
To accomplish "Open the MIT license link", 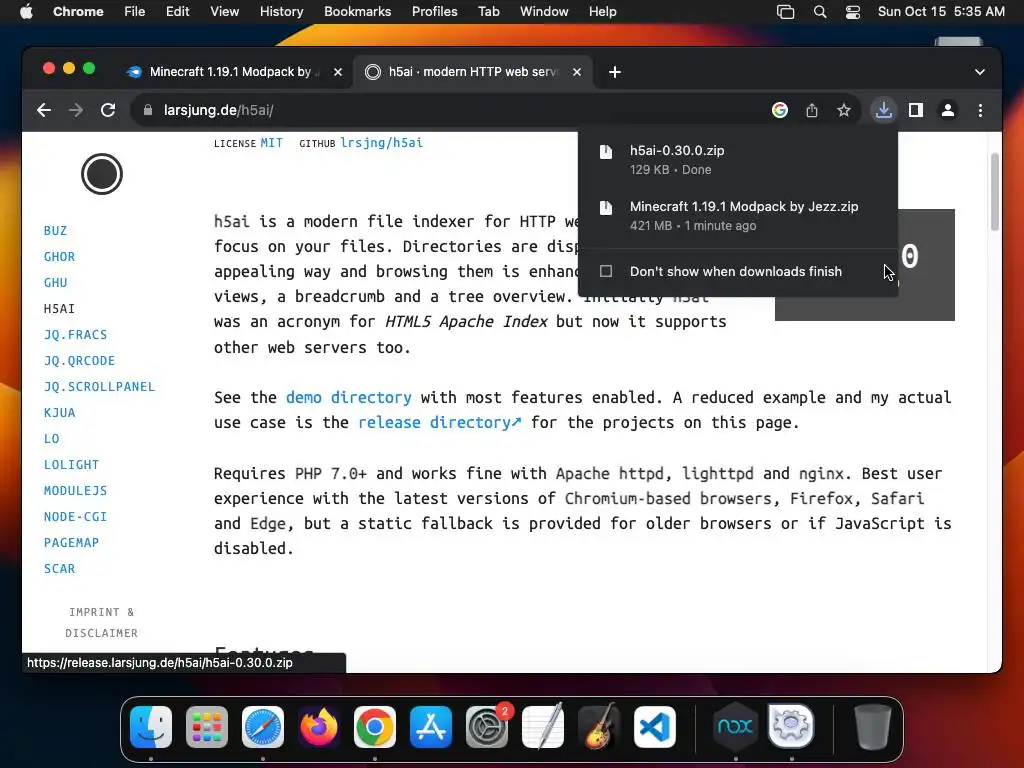I will pyautogui.click(x=272, y=142).
